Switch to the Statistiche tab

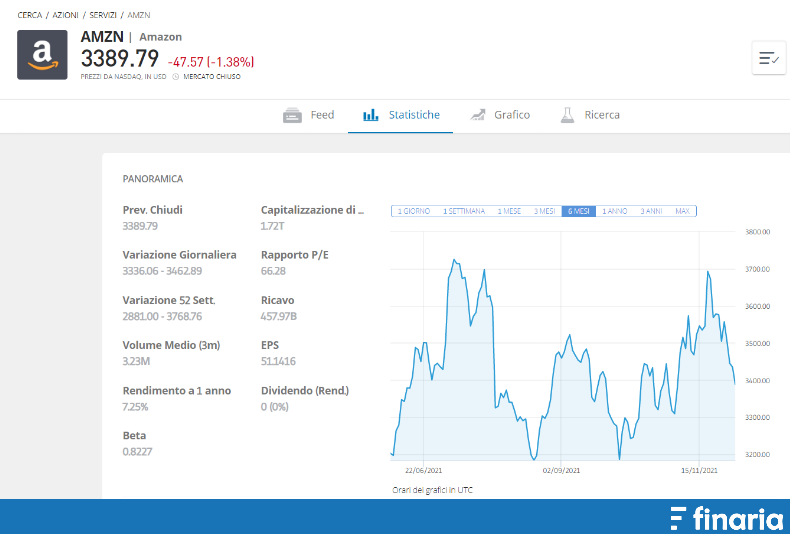pyautogui.click(x=401, y=115)
